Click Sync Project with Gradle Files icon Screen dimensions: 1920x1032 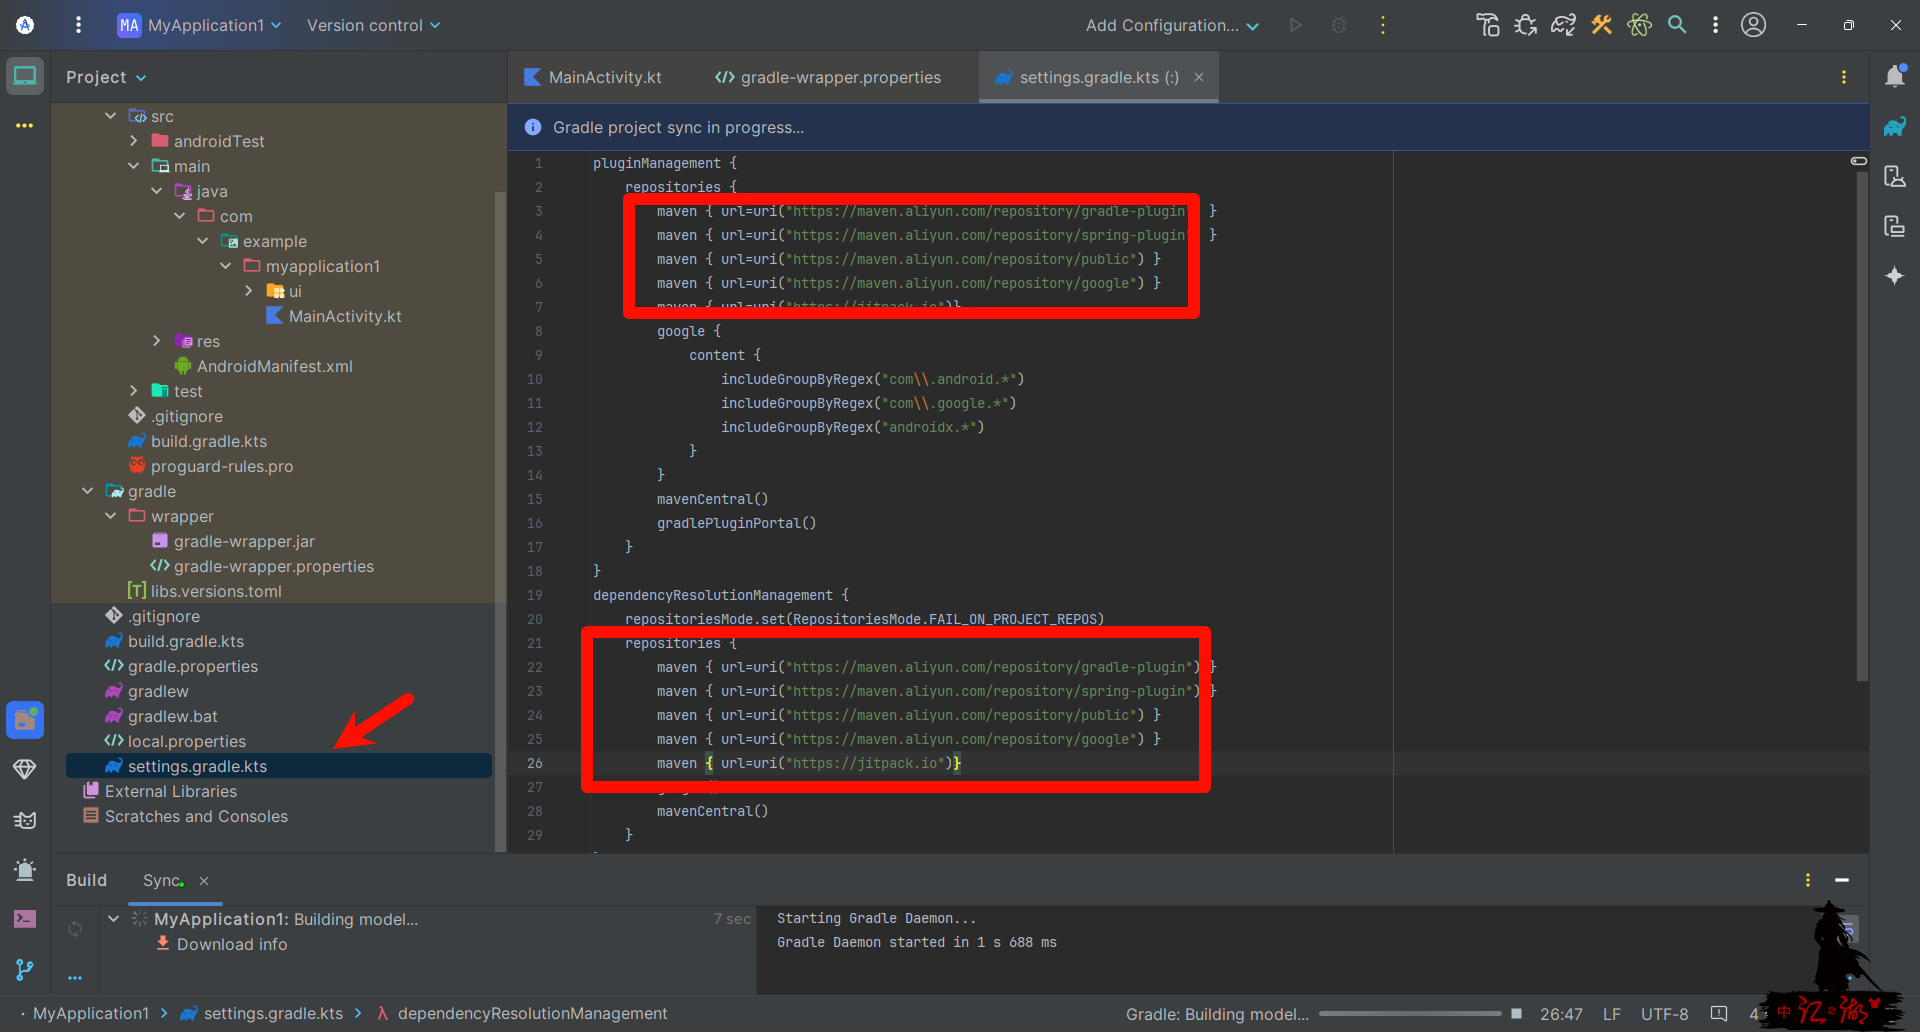point(1563,25)
